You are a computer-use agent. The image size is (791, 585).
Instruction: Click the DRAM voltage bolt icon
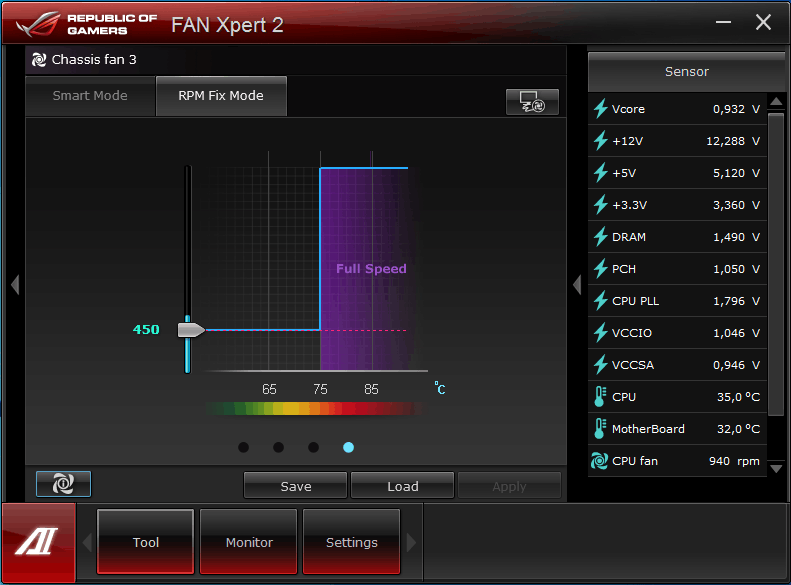click(600, 237)
